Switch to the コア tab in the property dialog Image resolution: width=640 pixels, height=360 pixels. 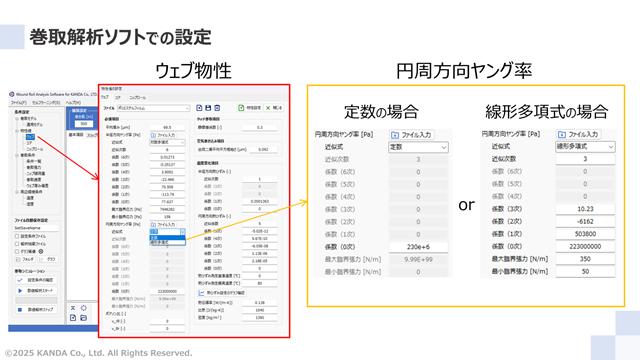click(x=118, y=98)
